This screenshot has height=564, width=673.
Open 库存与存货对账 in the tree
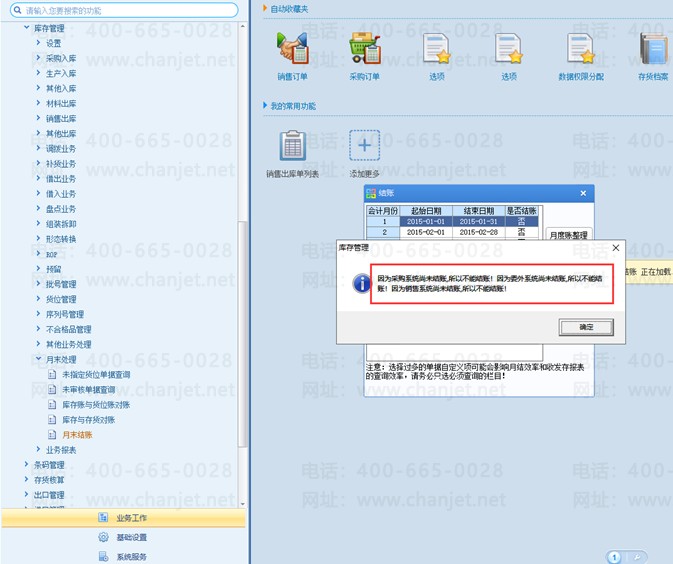coord(88,420)
